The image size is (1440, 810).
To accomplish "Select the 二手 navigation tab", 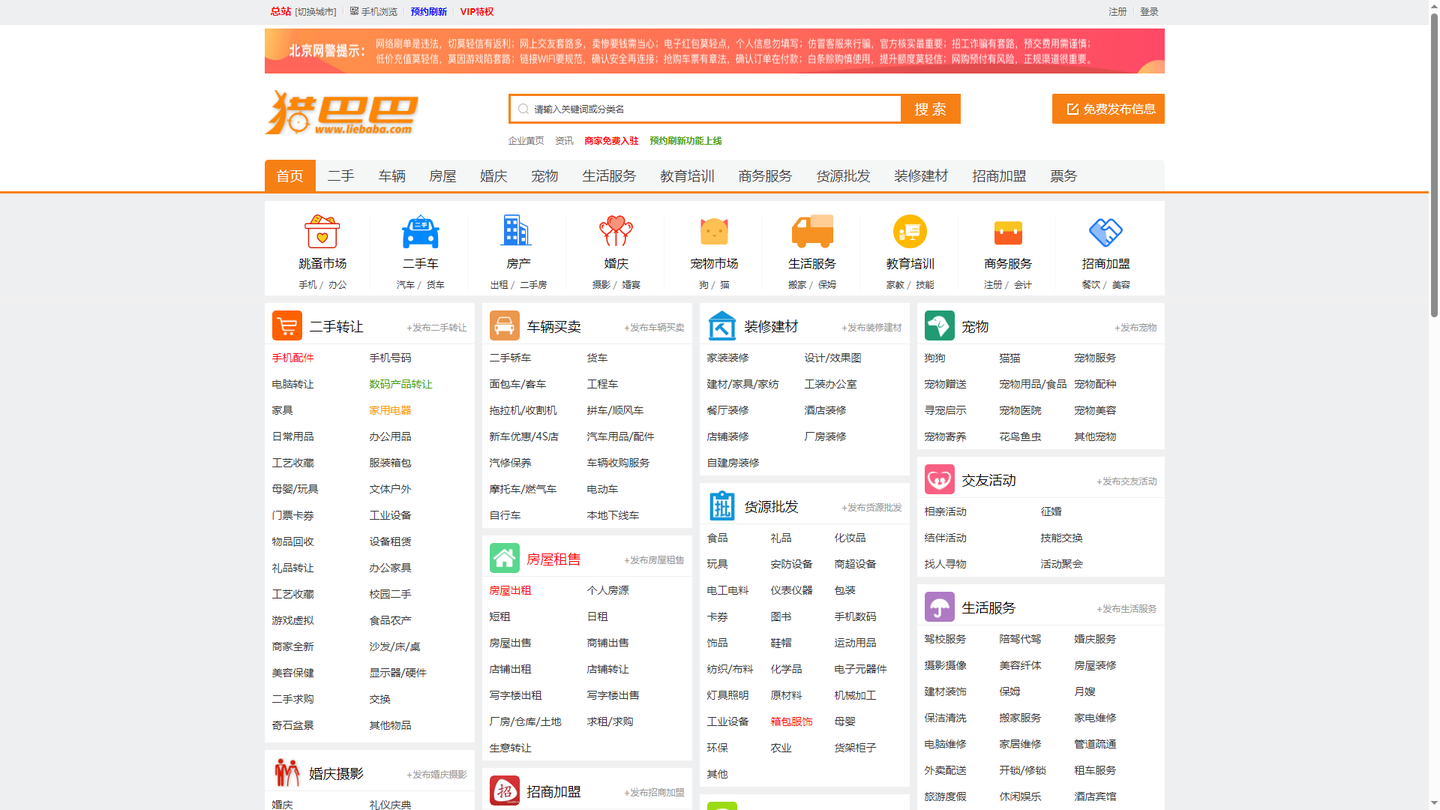I will (x=341, y=176).
